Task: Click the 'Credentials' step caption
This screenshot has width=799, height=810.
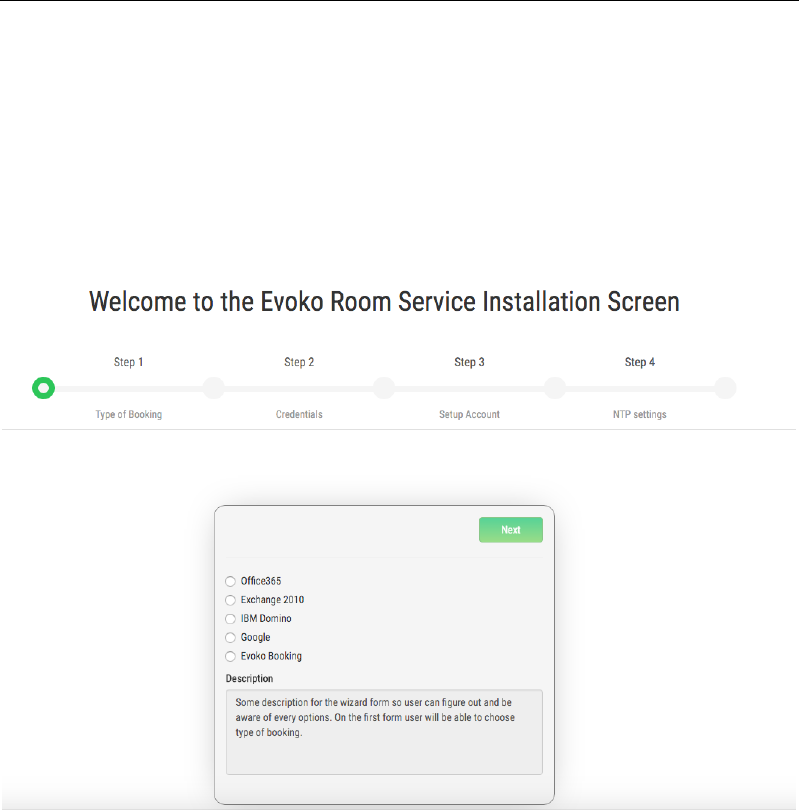Action: pos(299,414)
